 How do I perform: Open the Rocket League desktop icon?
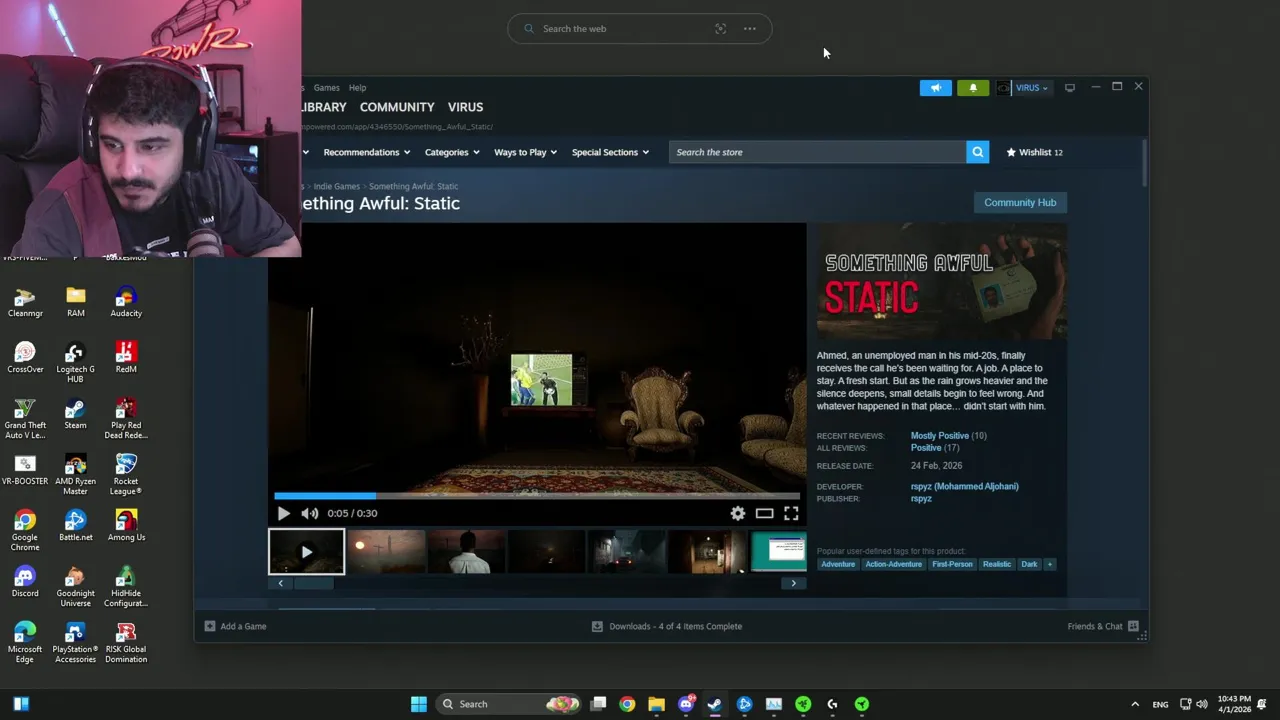coord(126,475)
